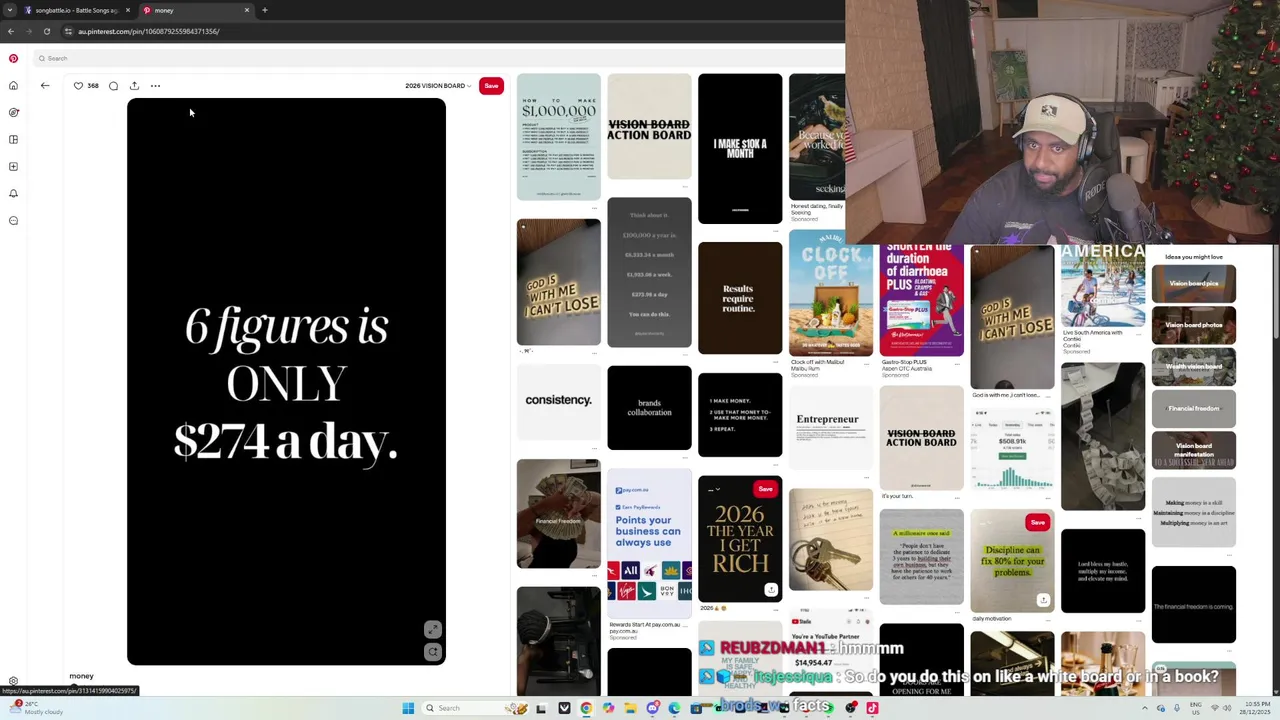Open the How to Make $1,000,000 pin
The width and height of the screenshot is (1280, 720).
click(559, 137)
